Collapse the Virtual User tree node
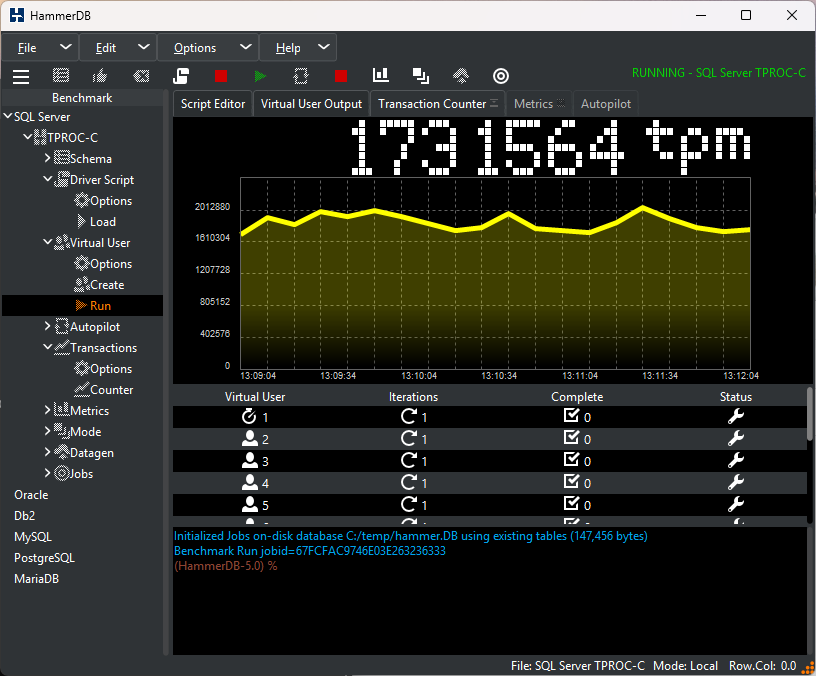Viewport: 816px width, 676px height. point(47,242)
